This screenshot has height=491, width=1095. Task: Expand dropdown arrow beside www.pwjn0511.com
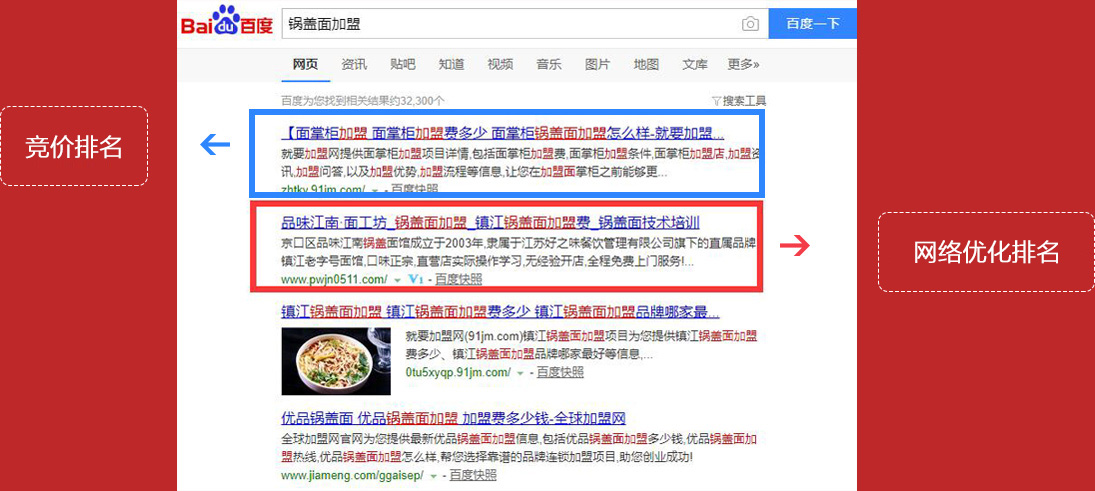397,280
